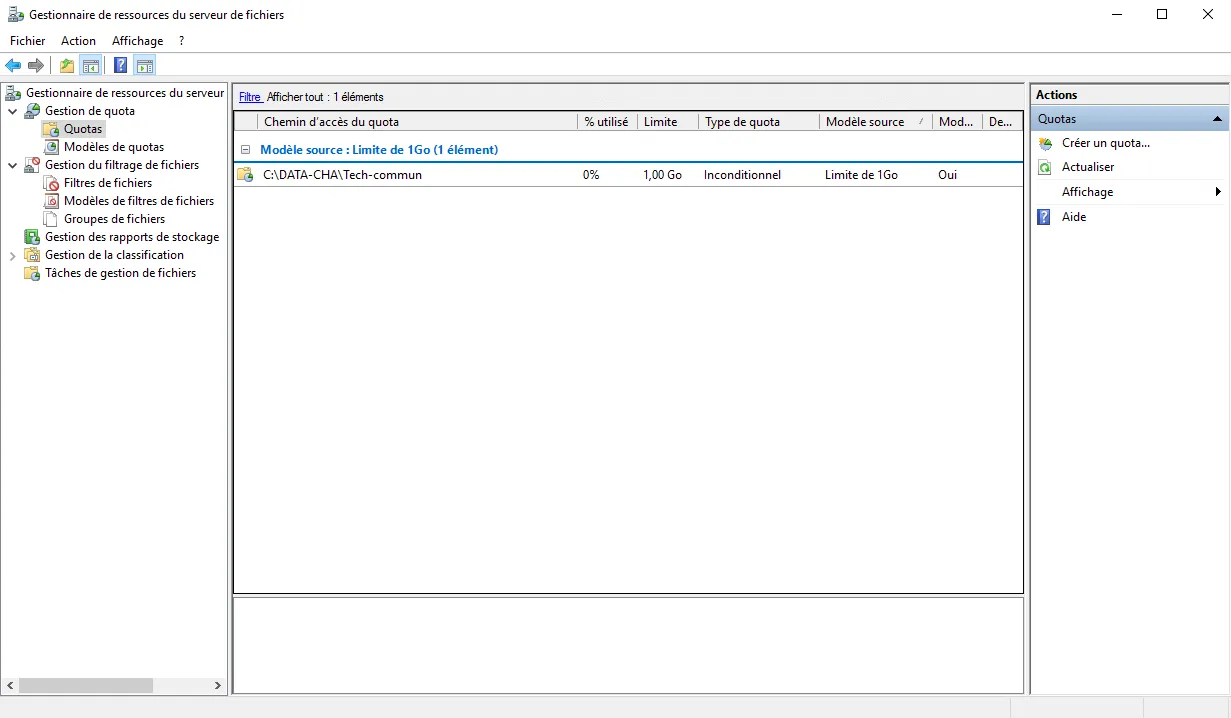Click the left pane horizontal scrollbar thumb
This screenshot has width=1231, height=718.
pos(85,686)
